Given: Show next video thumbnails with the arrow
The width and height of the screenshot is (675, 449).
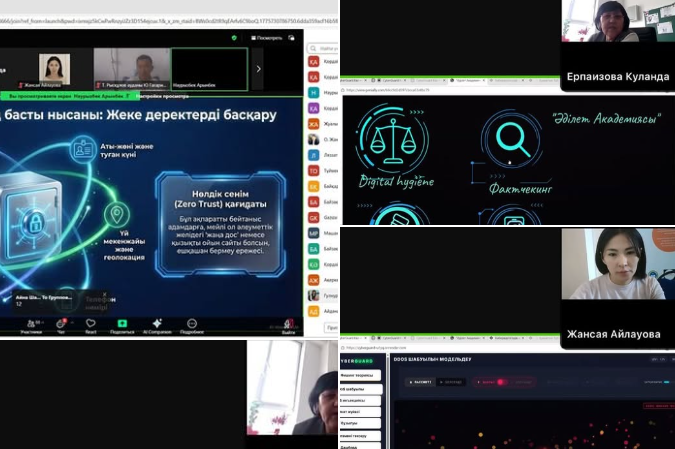Looking at the screenshot, I should [x=258, y=69].
